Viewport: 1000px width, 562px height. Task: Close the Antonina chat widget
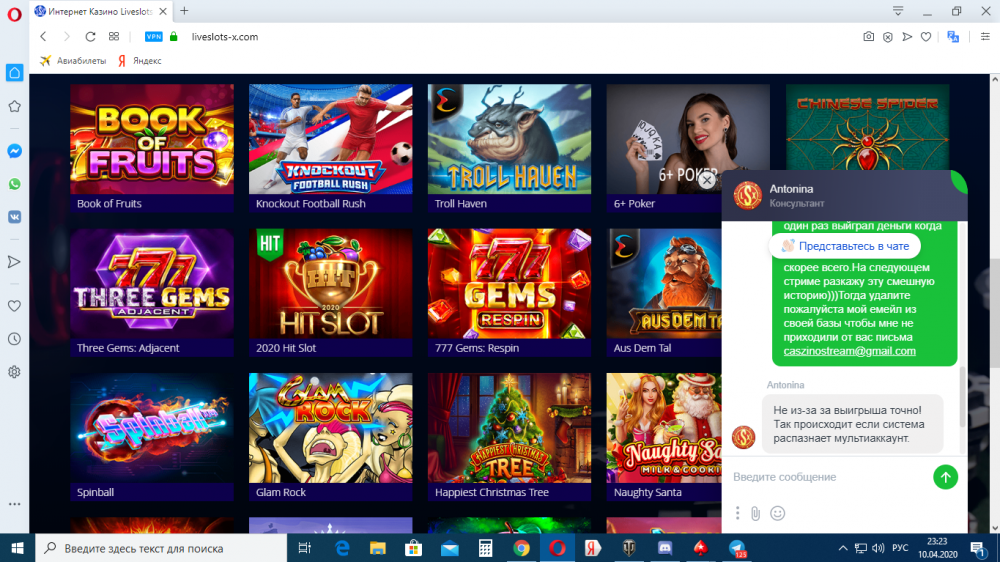tap(707, 181)
